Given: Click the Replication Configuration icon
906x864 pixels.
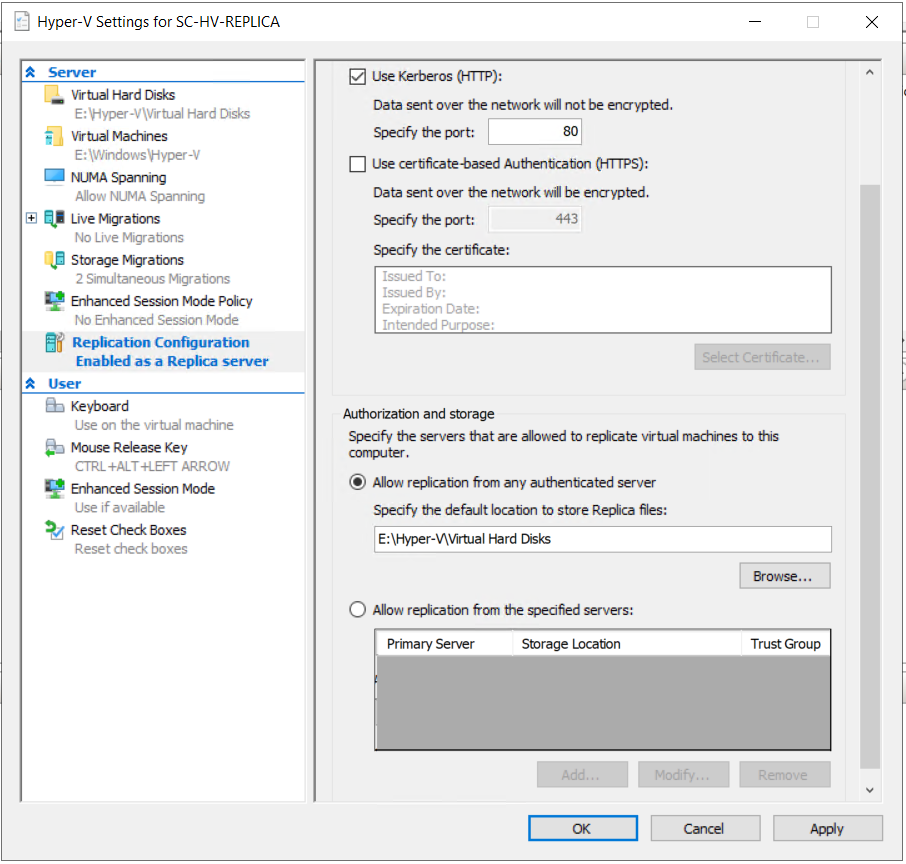Looking at the screenshot, I should click(x=54, y=342).
